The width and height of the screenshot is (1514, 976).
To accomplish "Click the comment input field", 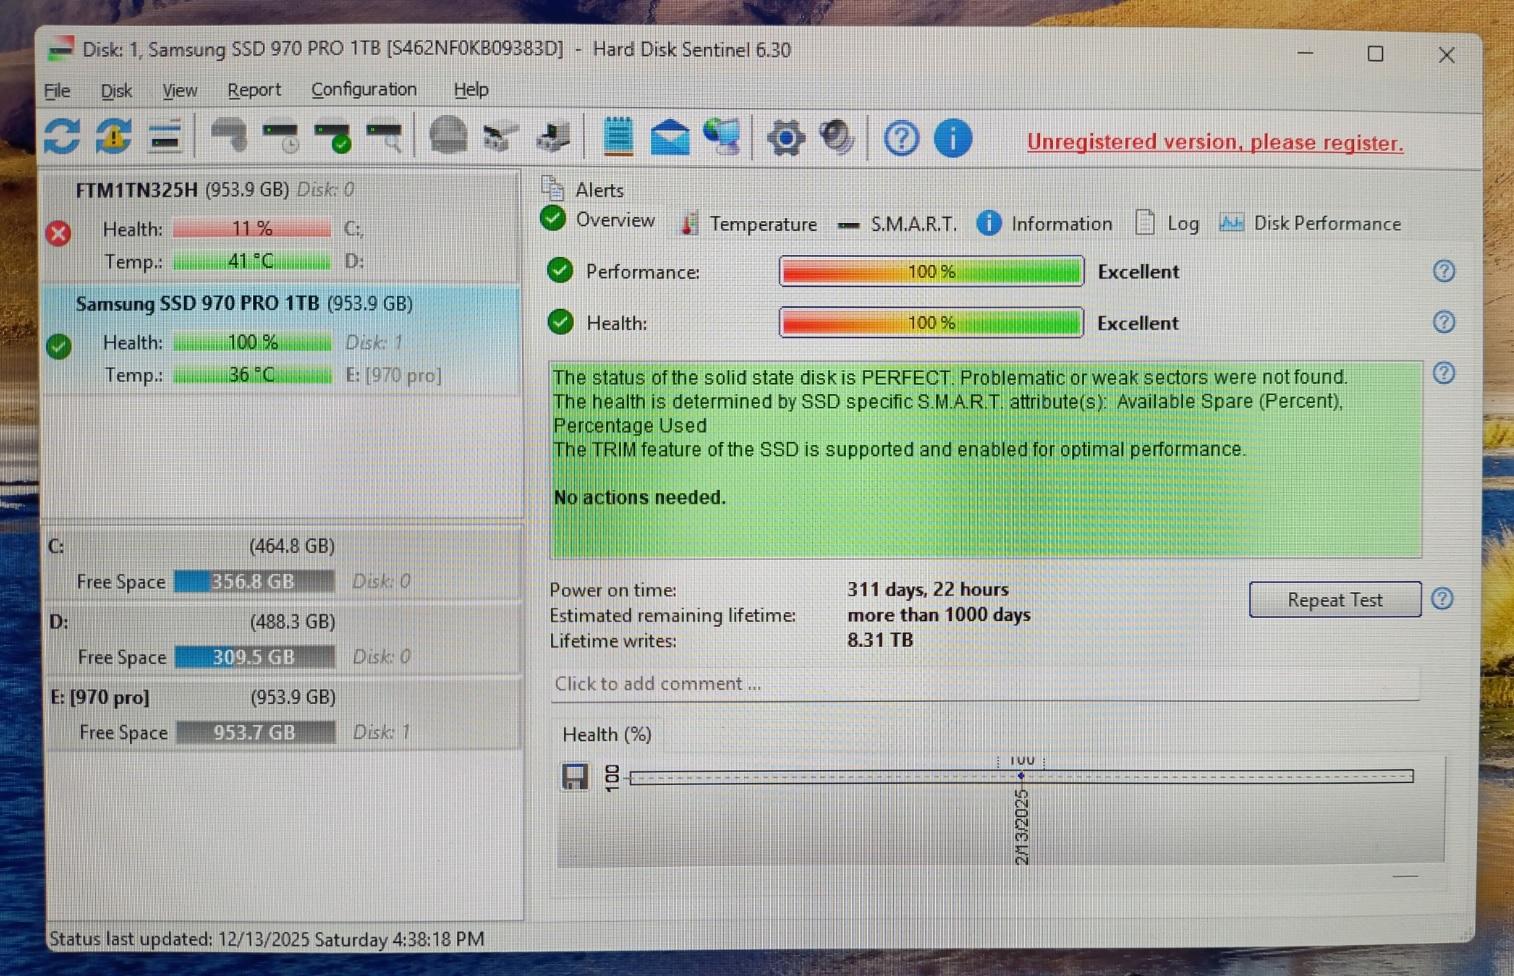I will [983, 684].
